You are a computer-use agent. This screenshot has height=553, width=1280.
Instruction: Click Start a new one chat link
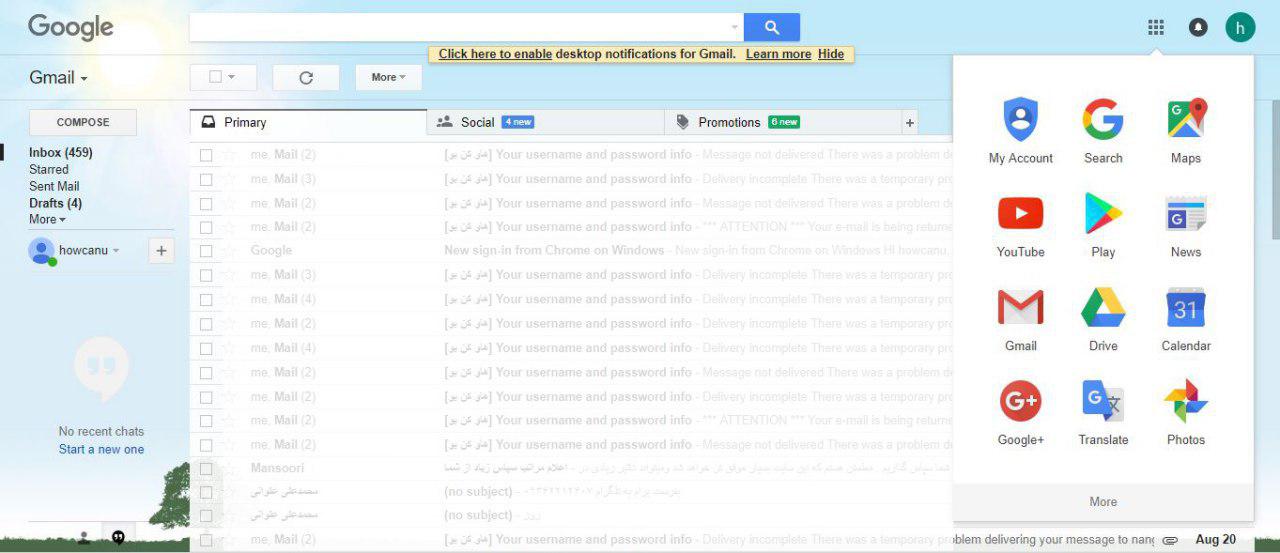pyautogui.click(x=101, y=450)
